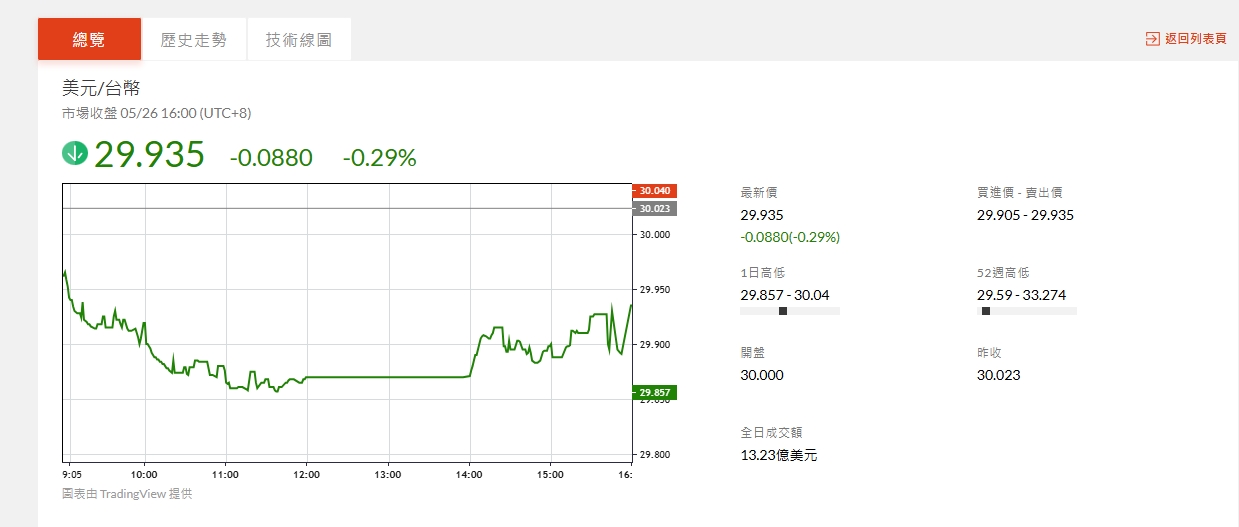
Task: Click the -0.29% percentage change value
Action: (x=379, y=157)
